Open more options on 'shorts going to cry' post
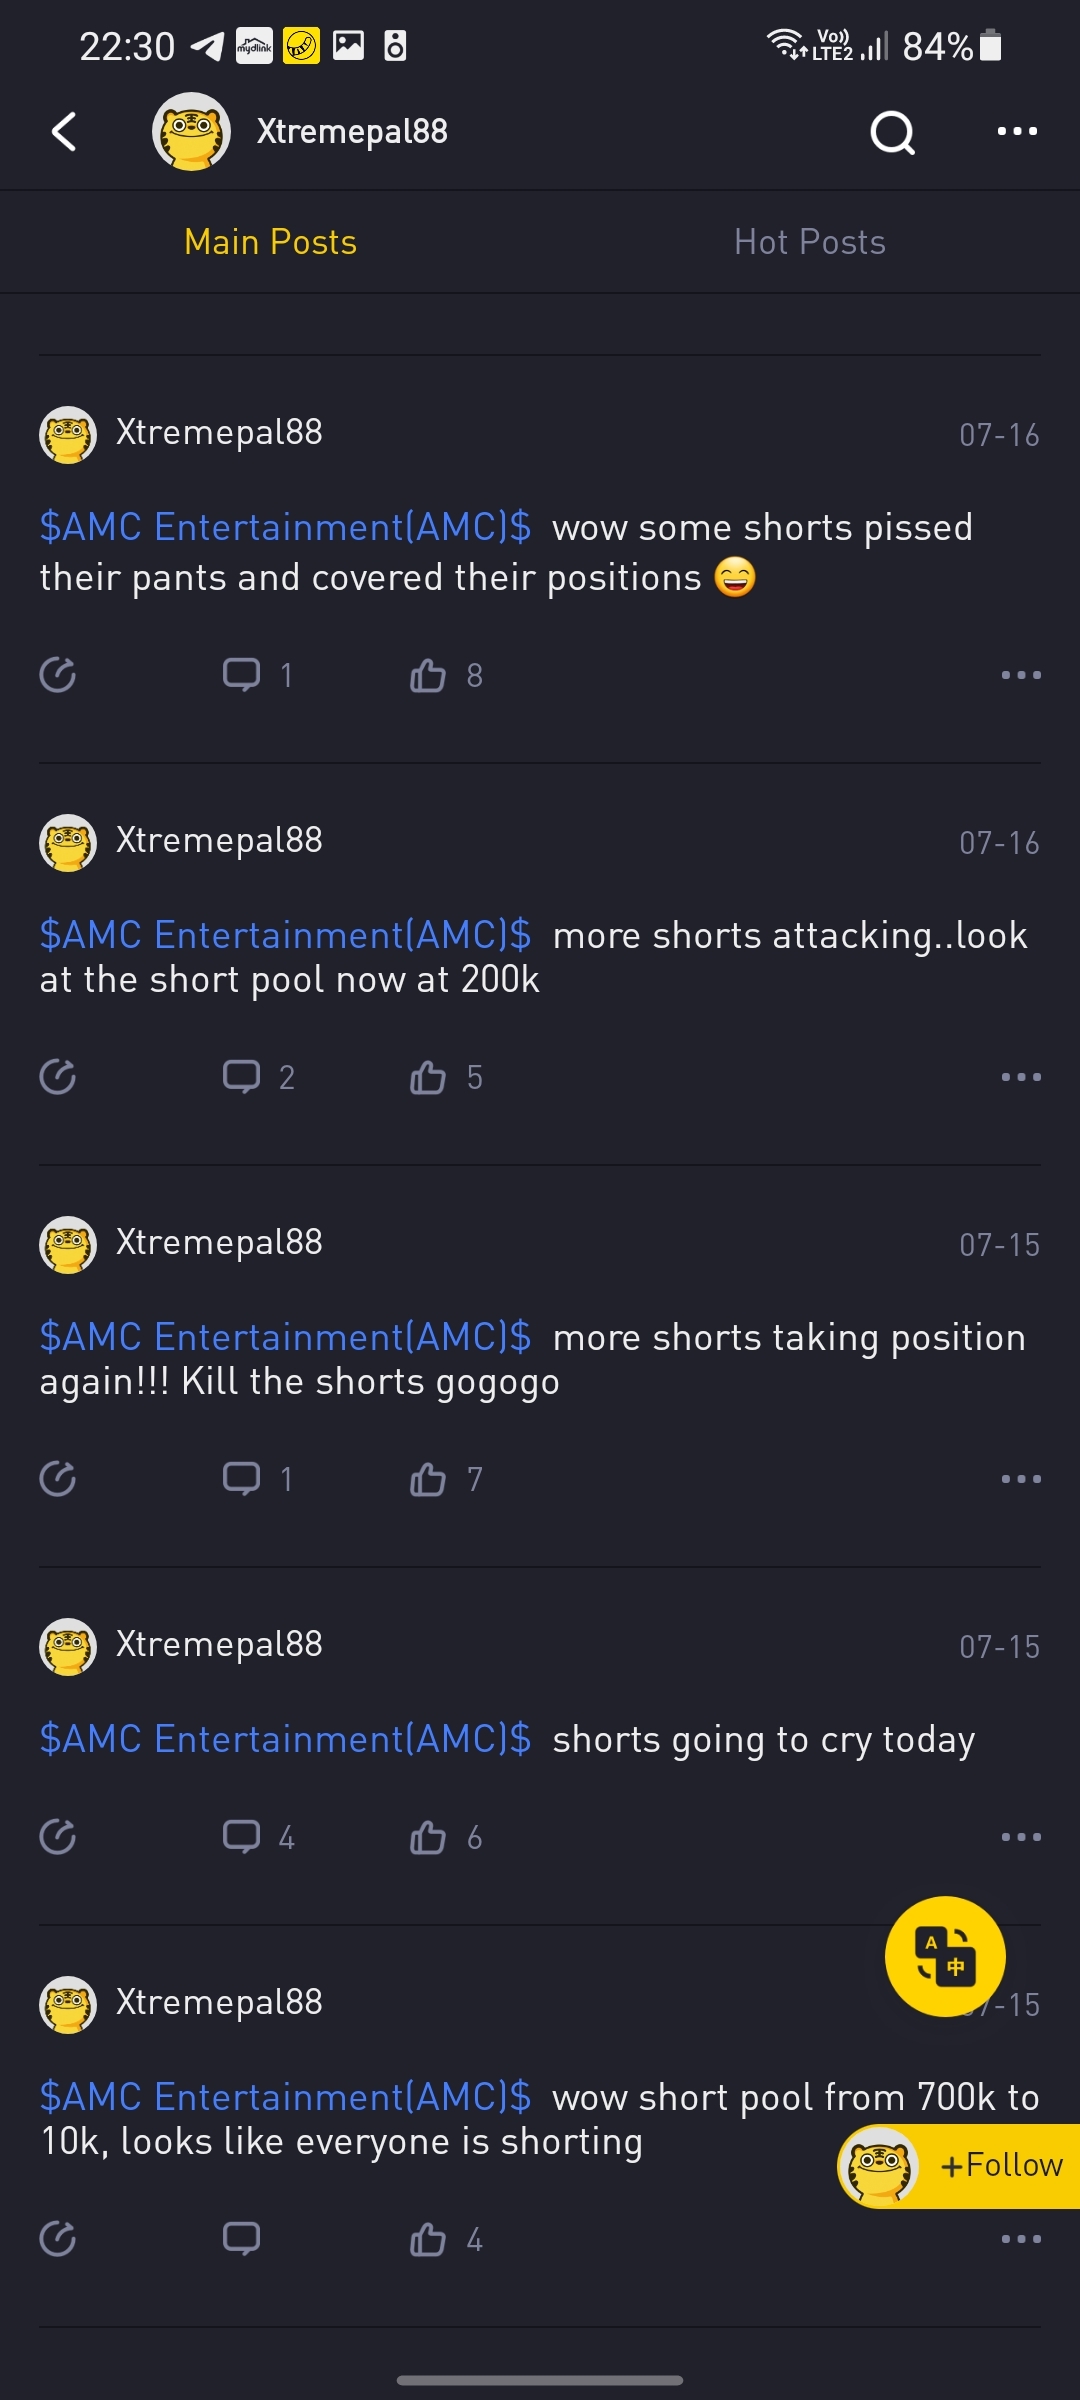This screenshot has height=2400, width=1080. pos(1021,1837)
